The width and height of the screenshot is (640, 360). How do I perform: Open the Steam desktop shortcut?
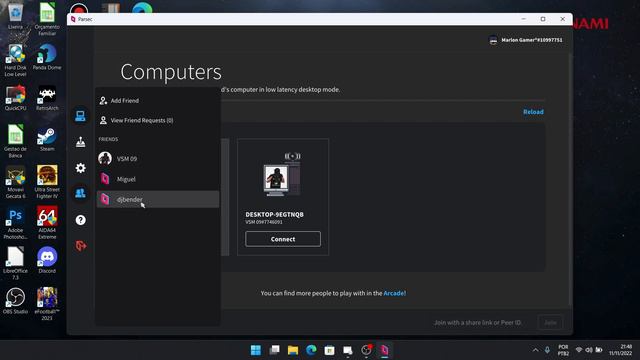point(47,140)
